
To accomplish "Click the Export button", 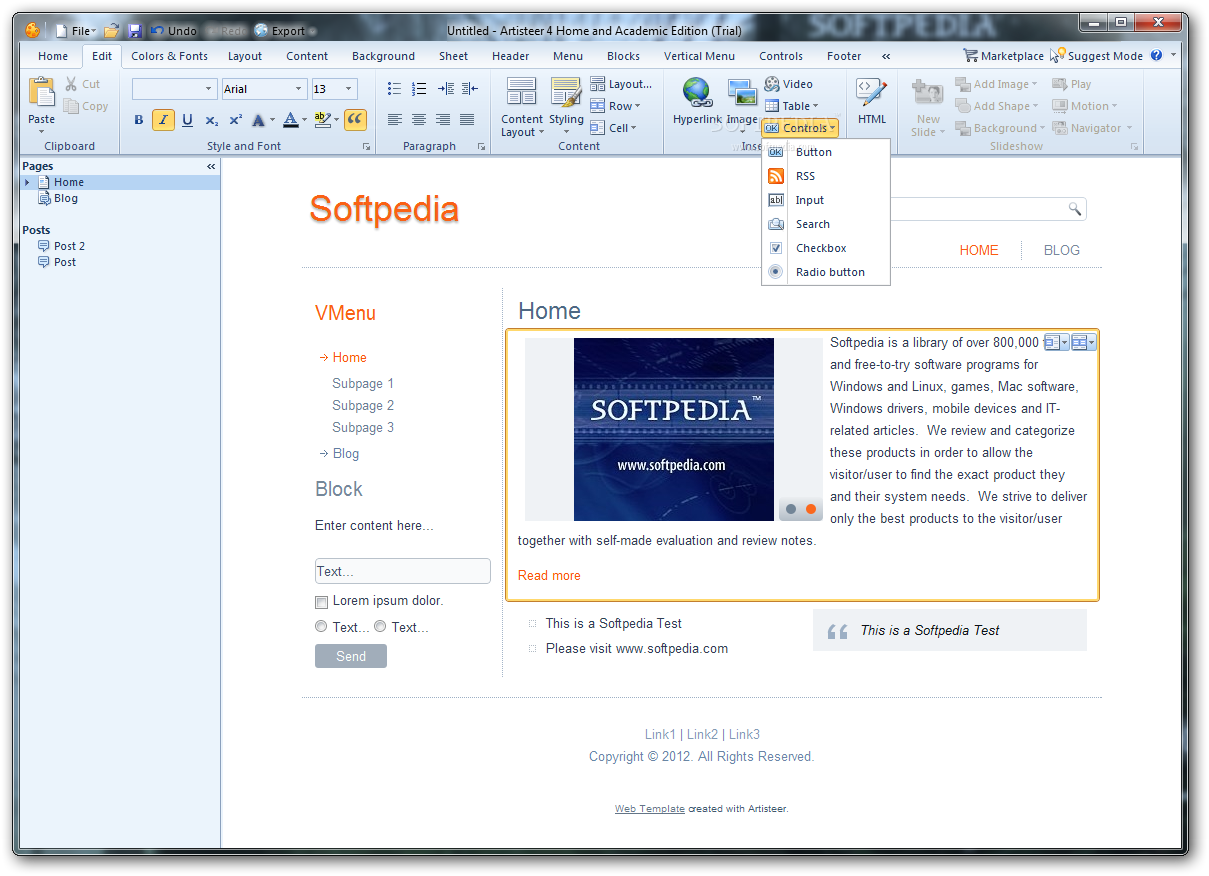I will (x=285, y=31).
